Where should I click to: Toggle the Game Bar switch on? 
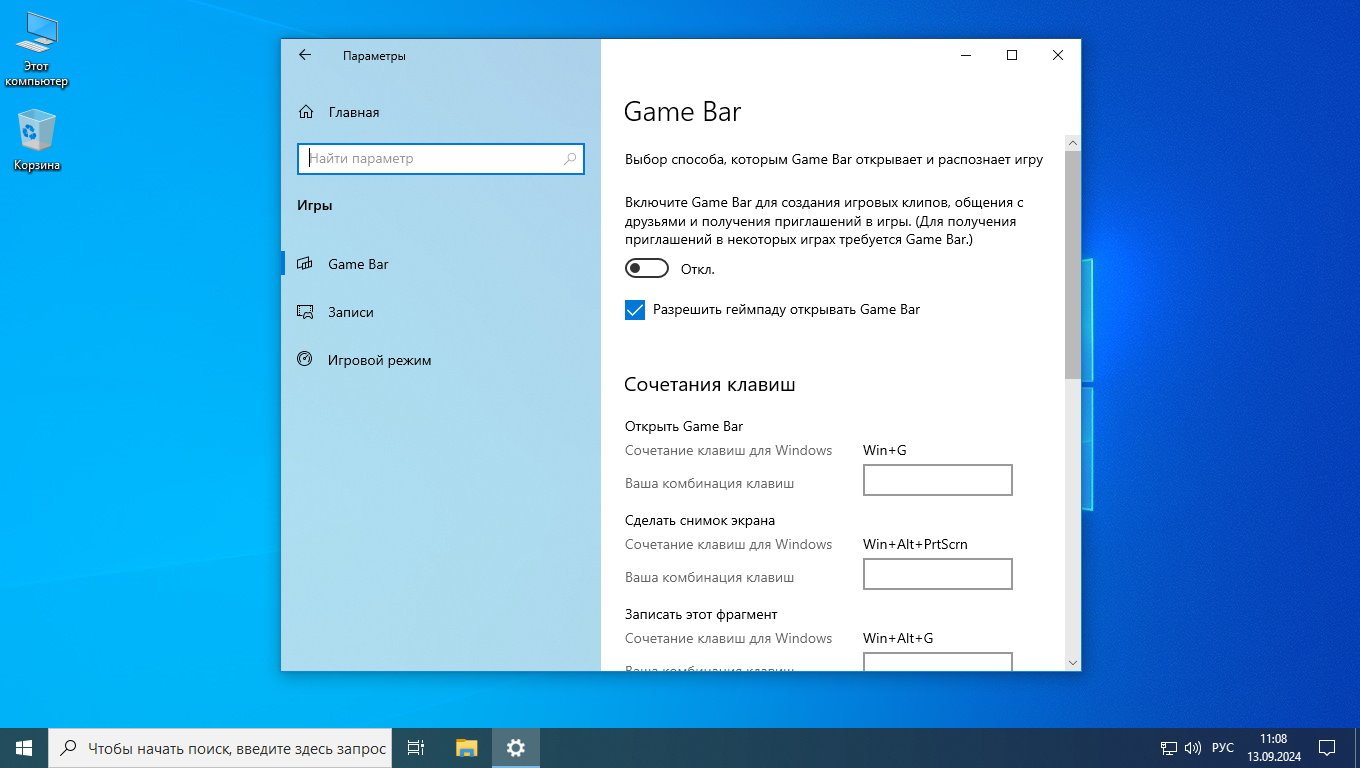647,269
